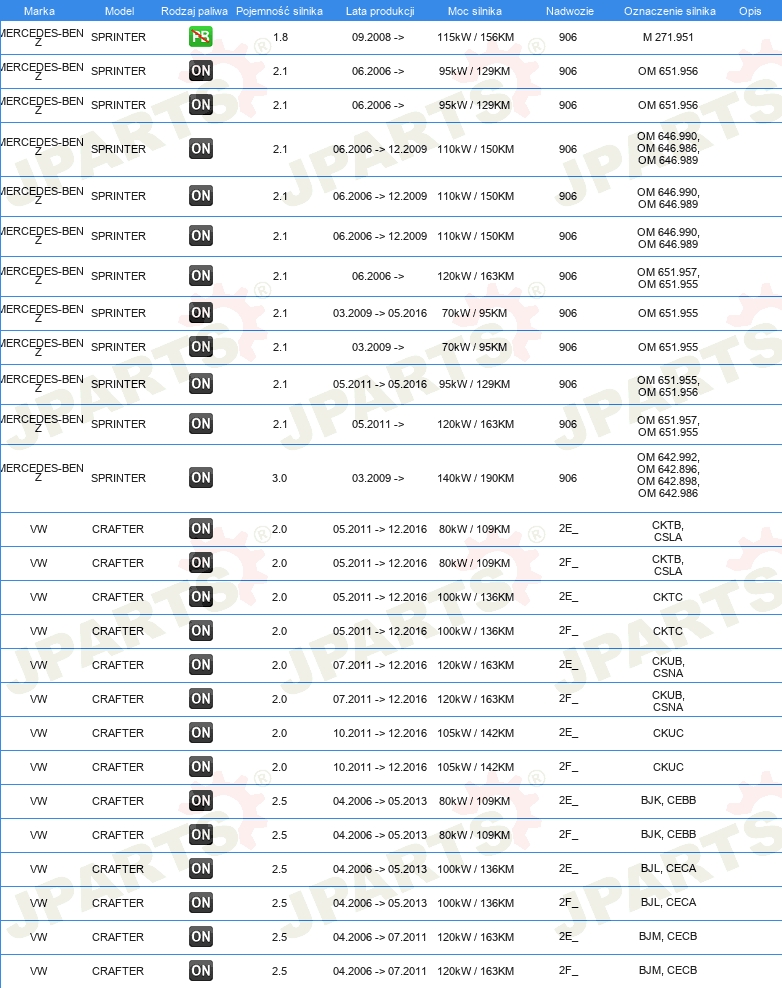Select engine cell containing OM 646.986
The height and width of the screenshot is (988, 782).
point(668,148)
